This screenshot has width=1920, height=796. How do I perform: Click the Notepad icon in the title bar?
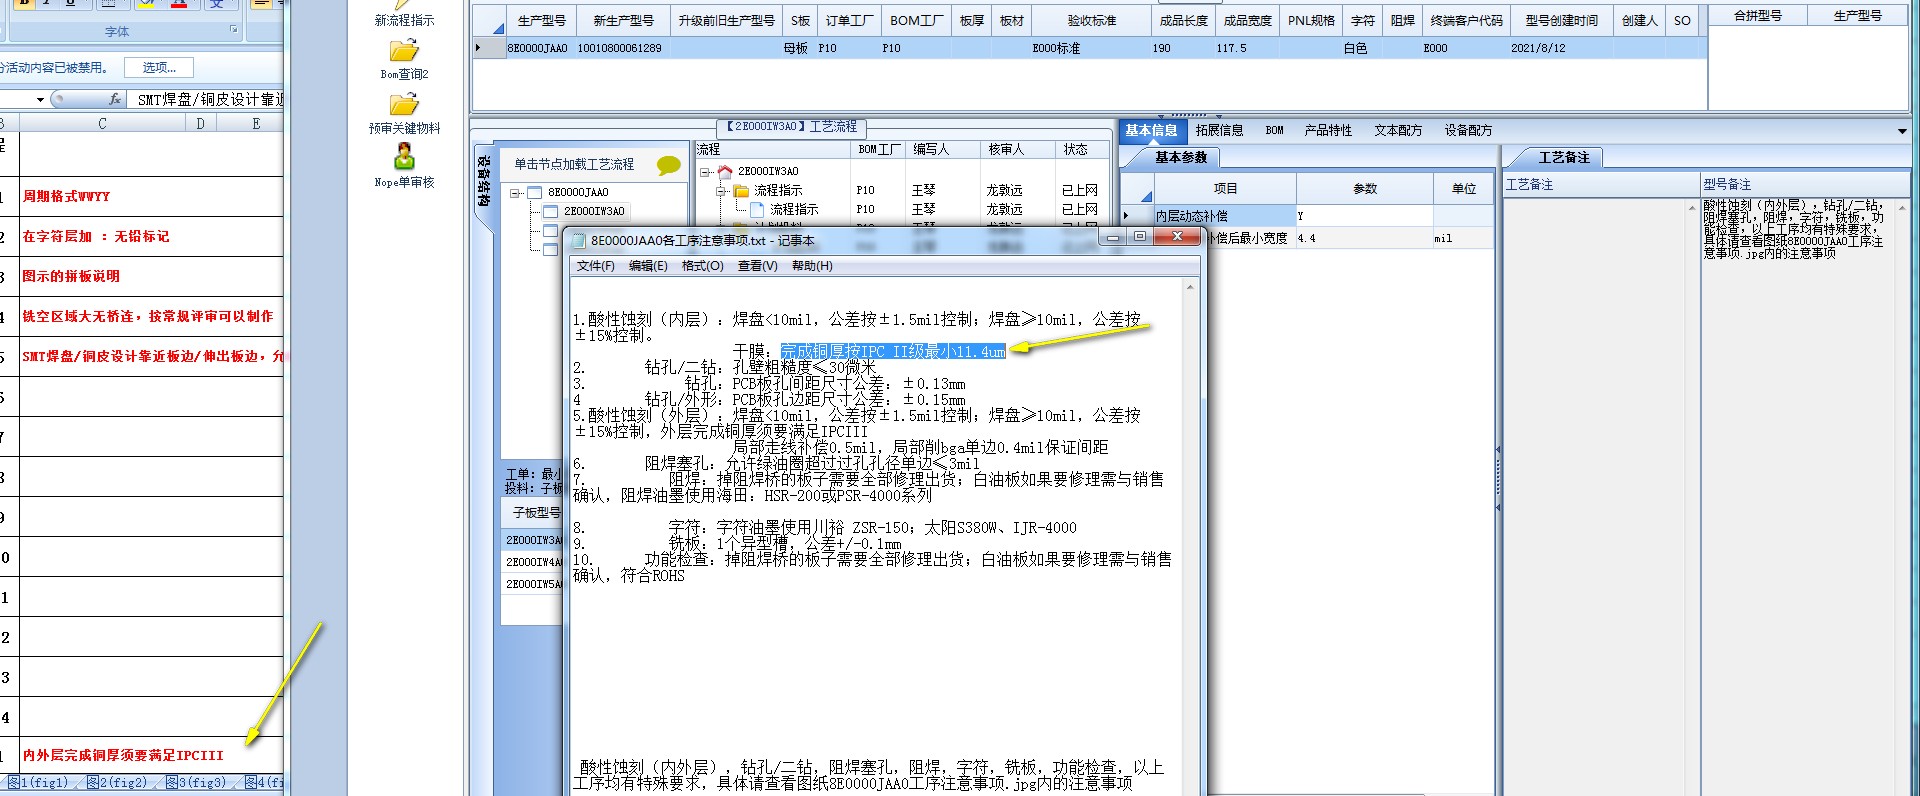(x=579, y=240)
